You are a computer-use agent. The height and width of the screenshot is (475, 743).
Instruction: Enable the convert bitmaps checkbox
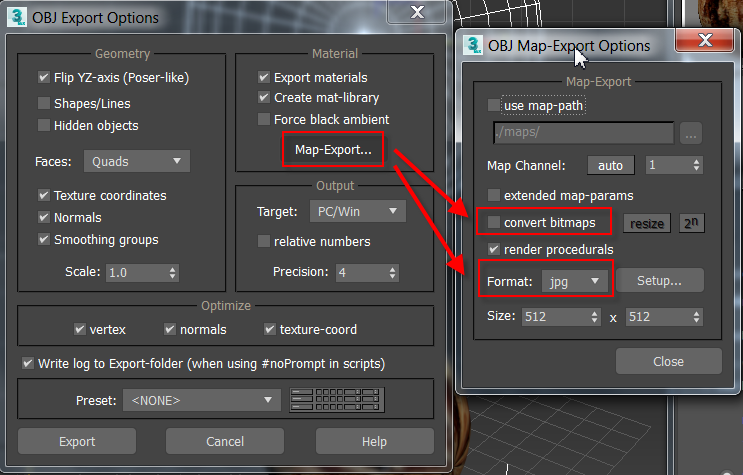coord(494,222)
